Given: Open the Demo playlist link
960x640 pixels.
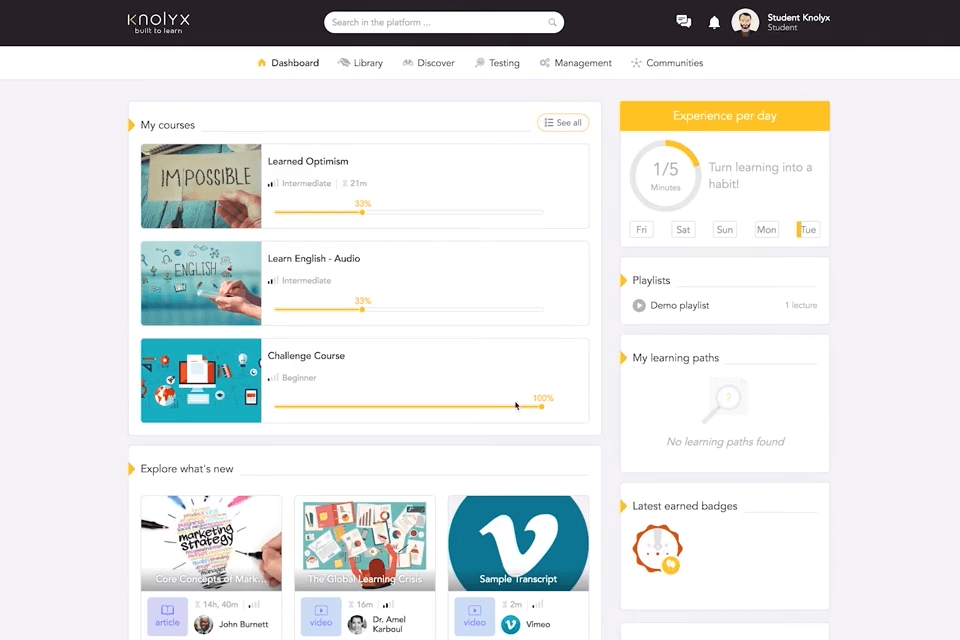Looking at the screenshot, I should click(x=680, y=305).
